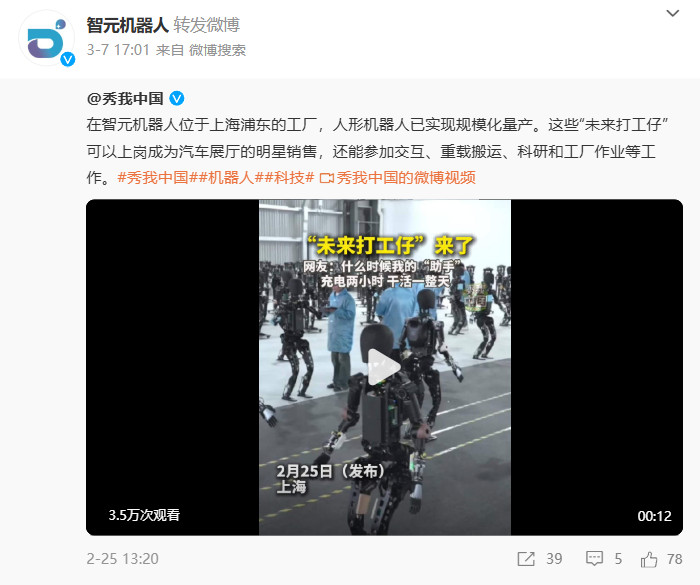The height and width of the screenshot is (585, 700).
Task: Open the repost timestamp 3-7 17:01
Action: [x=118, y=50]
